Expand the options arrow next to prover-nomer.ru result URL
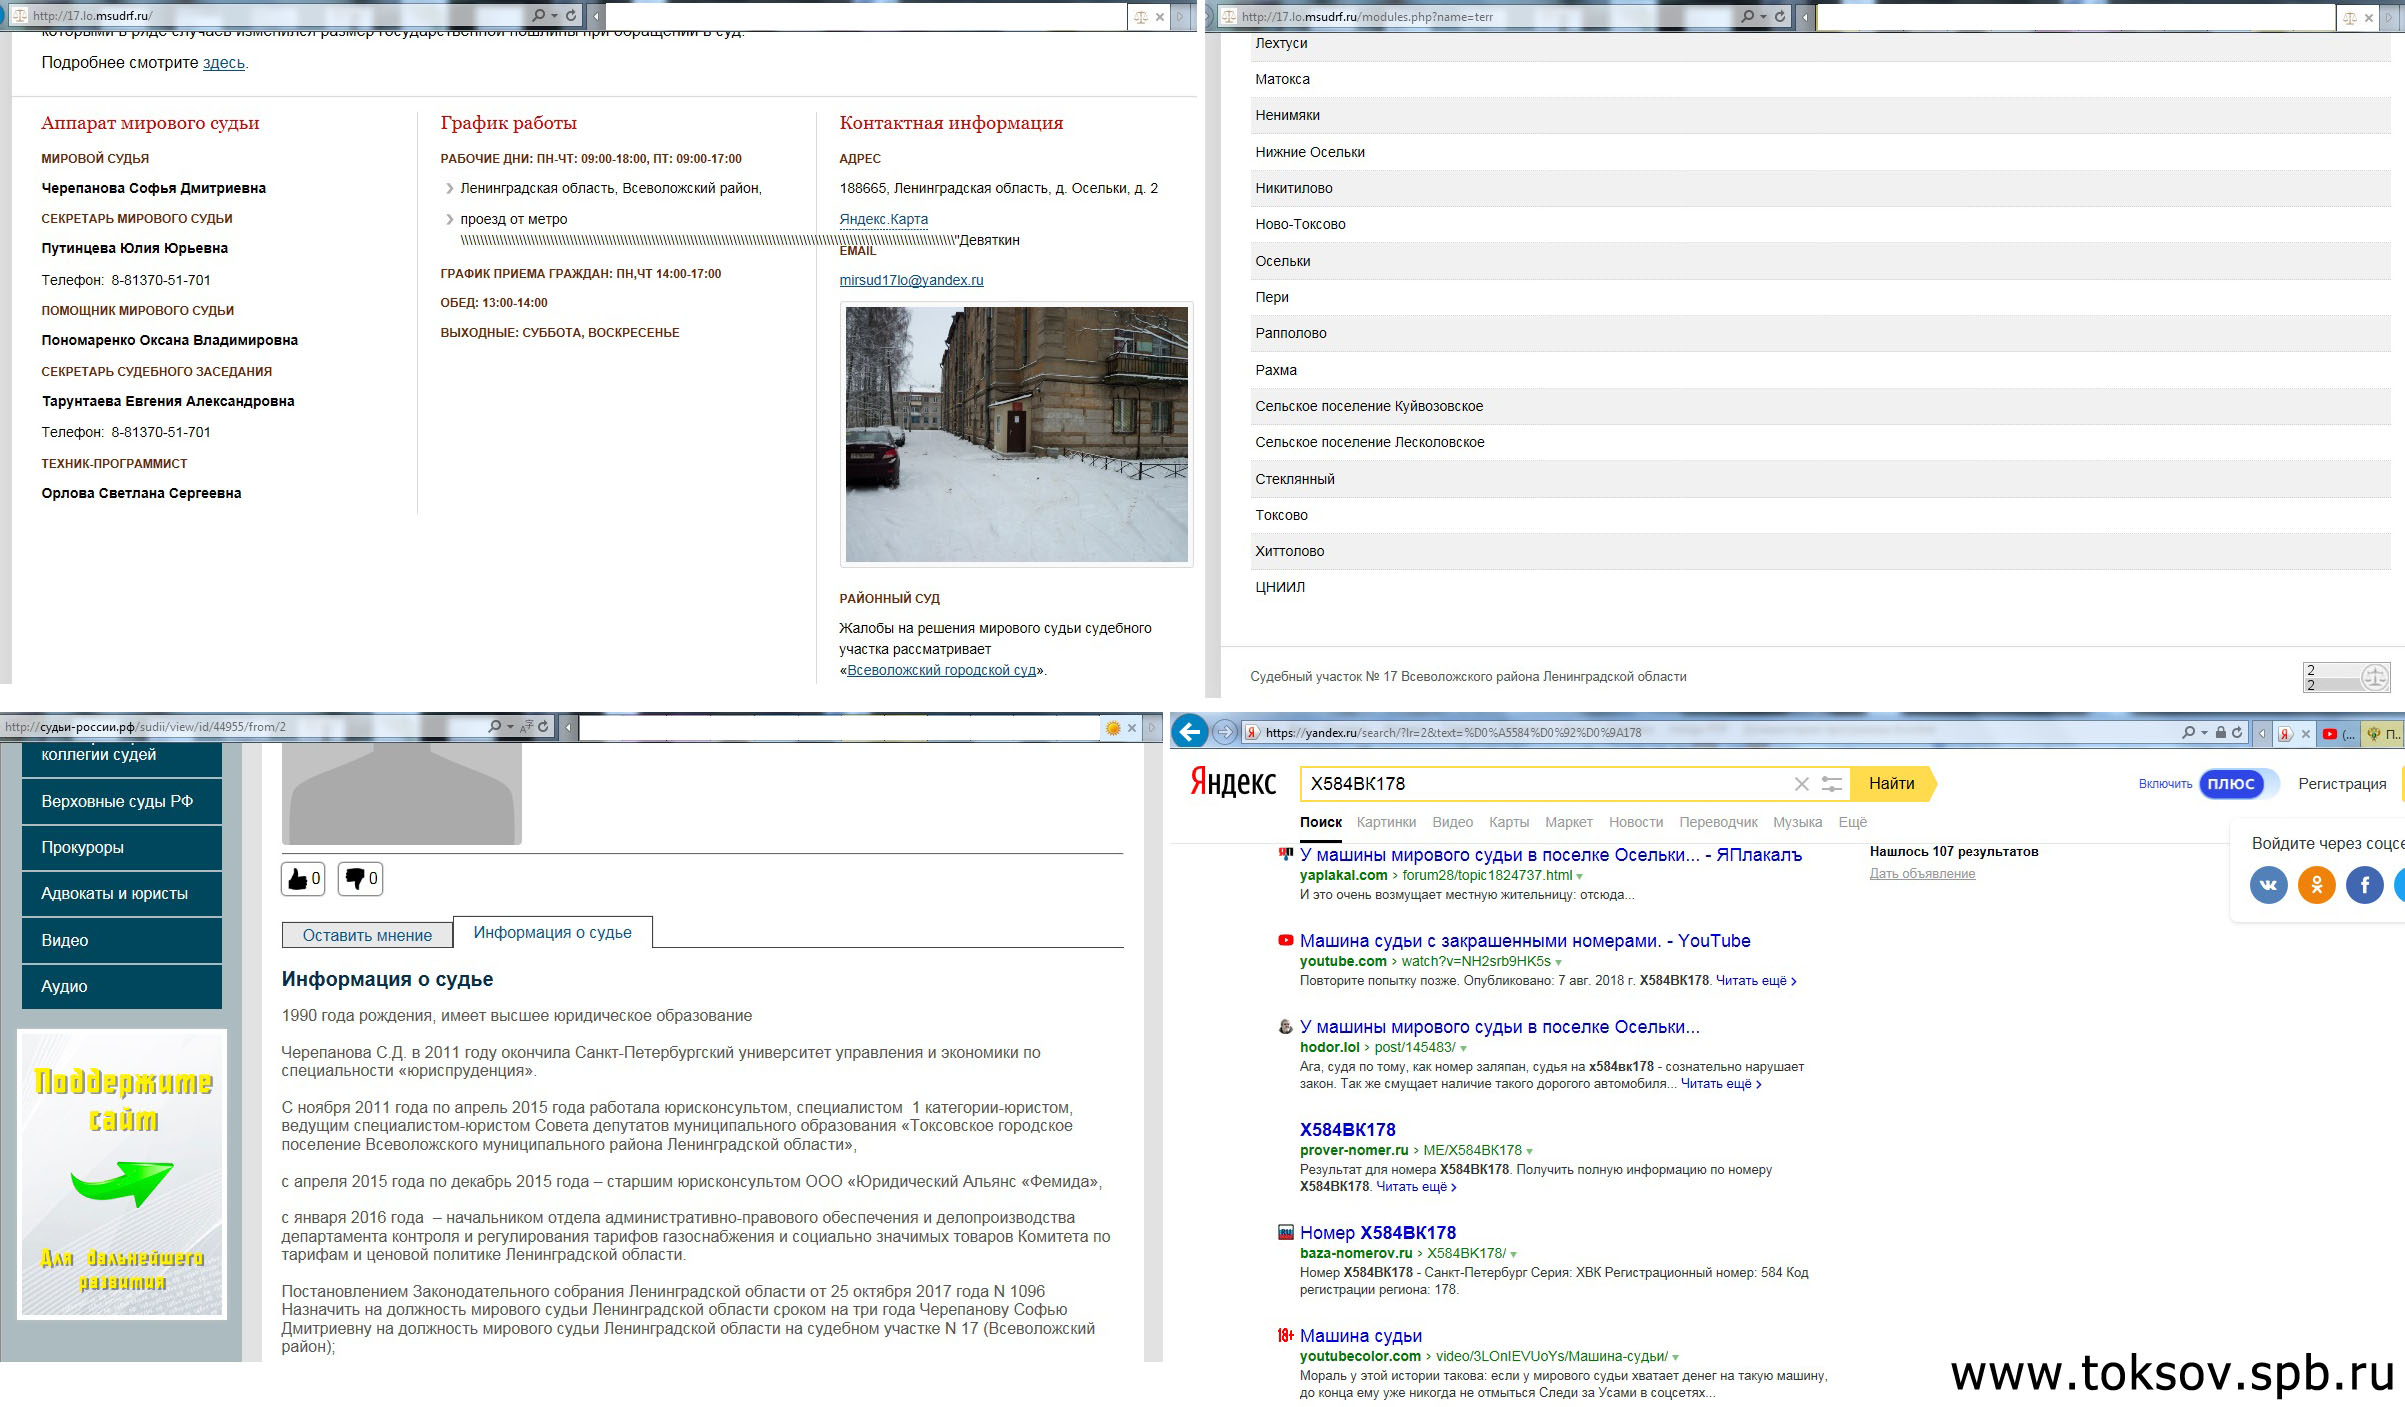The width and height of the screenshot is (2405, 1407). [x=1529, y=1151]
